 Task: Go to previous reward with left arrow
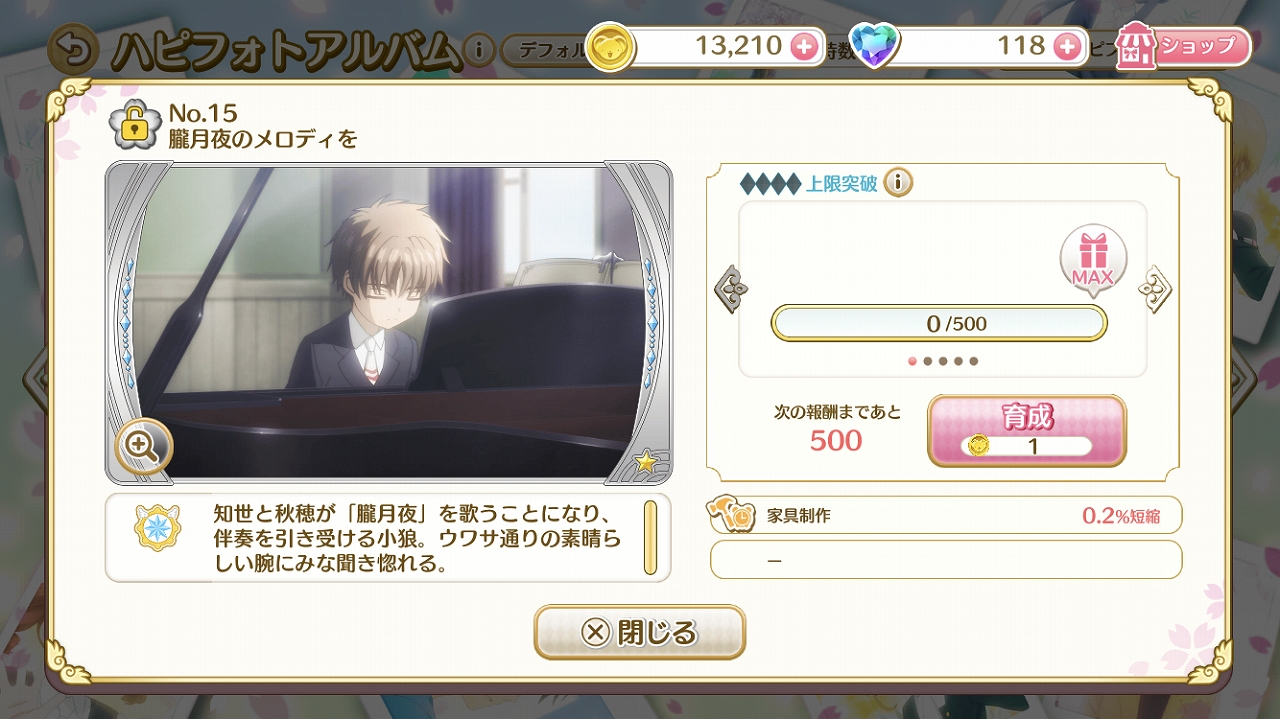[x=731, y=289]
